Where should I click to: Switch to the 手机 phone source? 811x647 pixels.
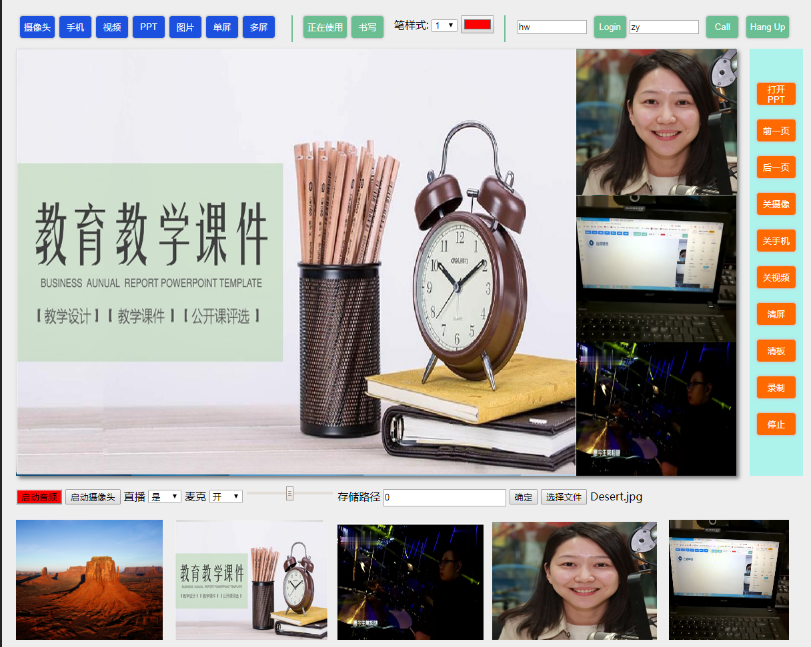coord(75,27)
